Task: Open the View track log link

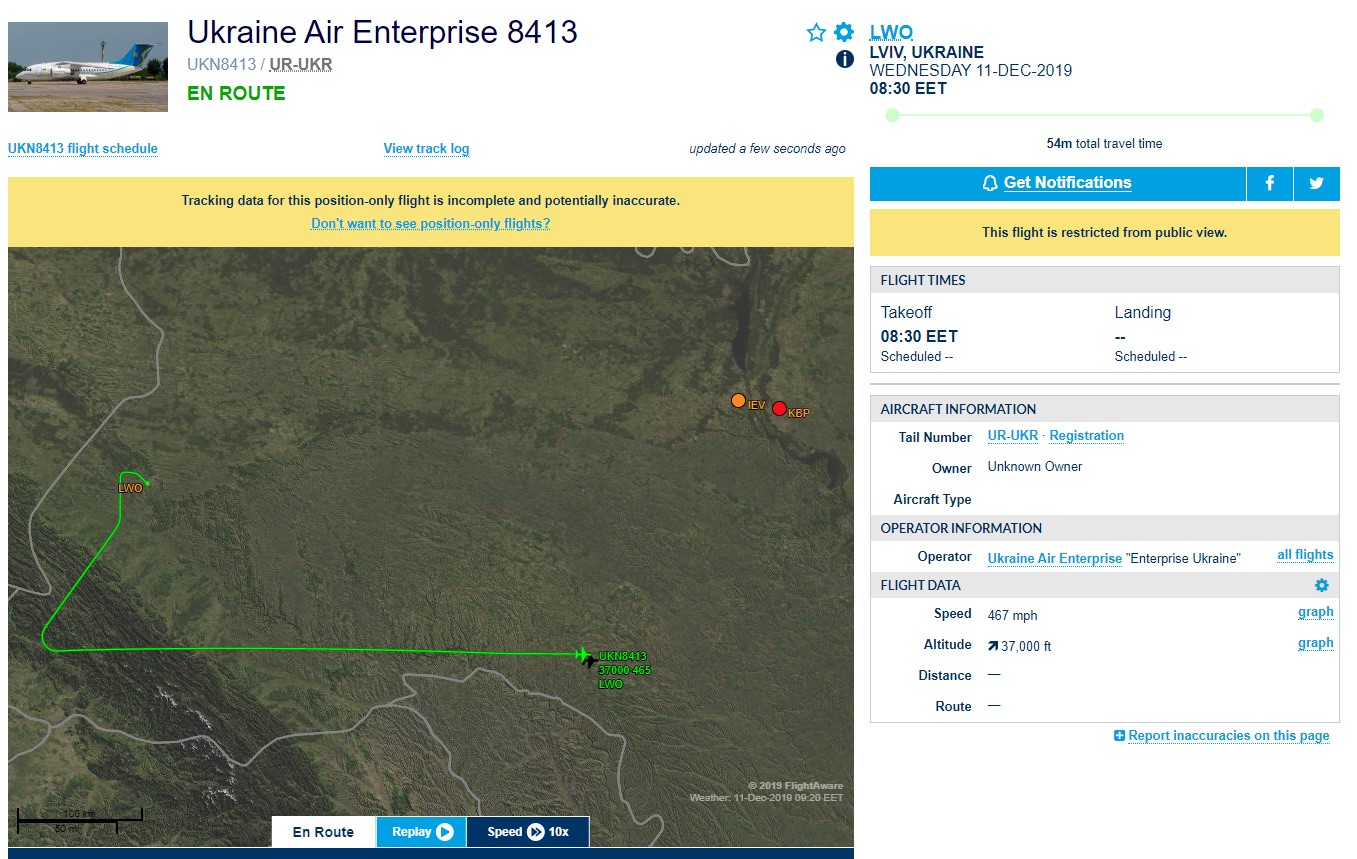Action: (426, 149)
